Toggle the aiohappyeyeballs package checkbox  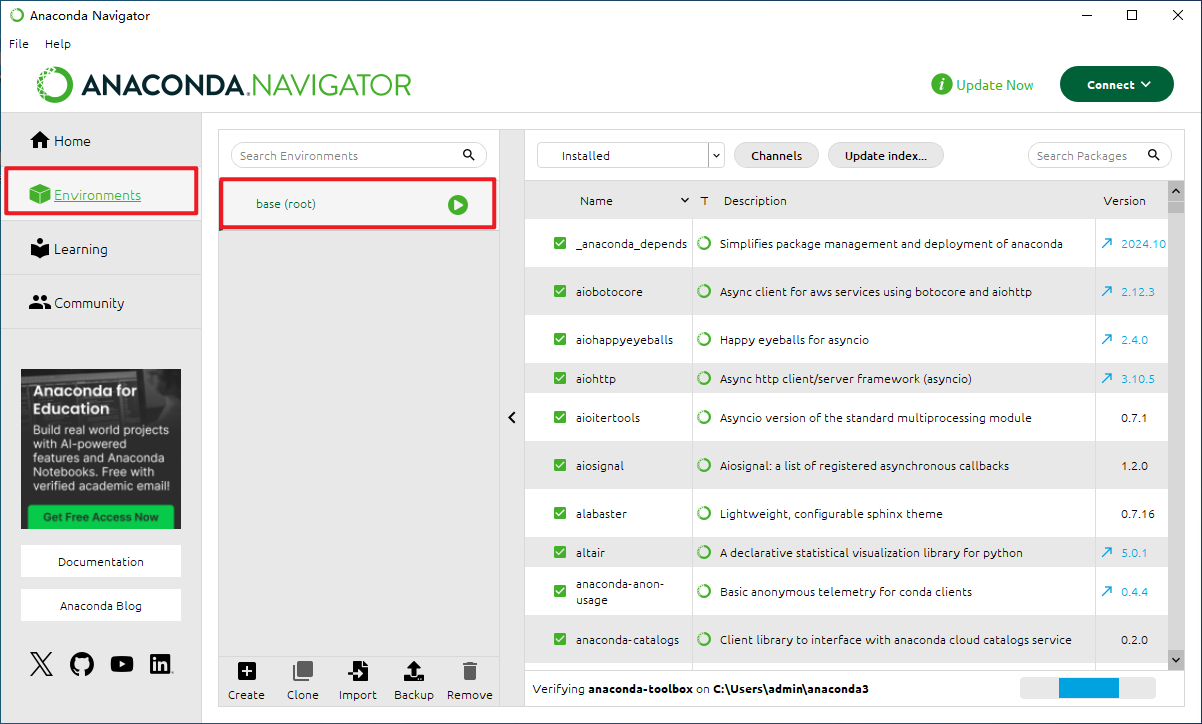560,340
